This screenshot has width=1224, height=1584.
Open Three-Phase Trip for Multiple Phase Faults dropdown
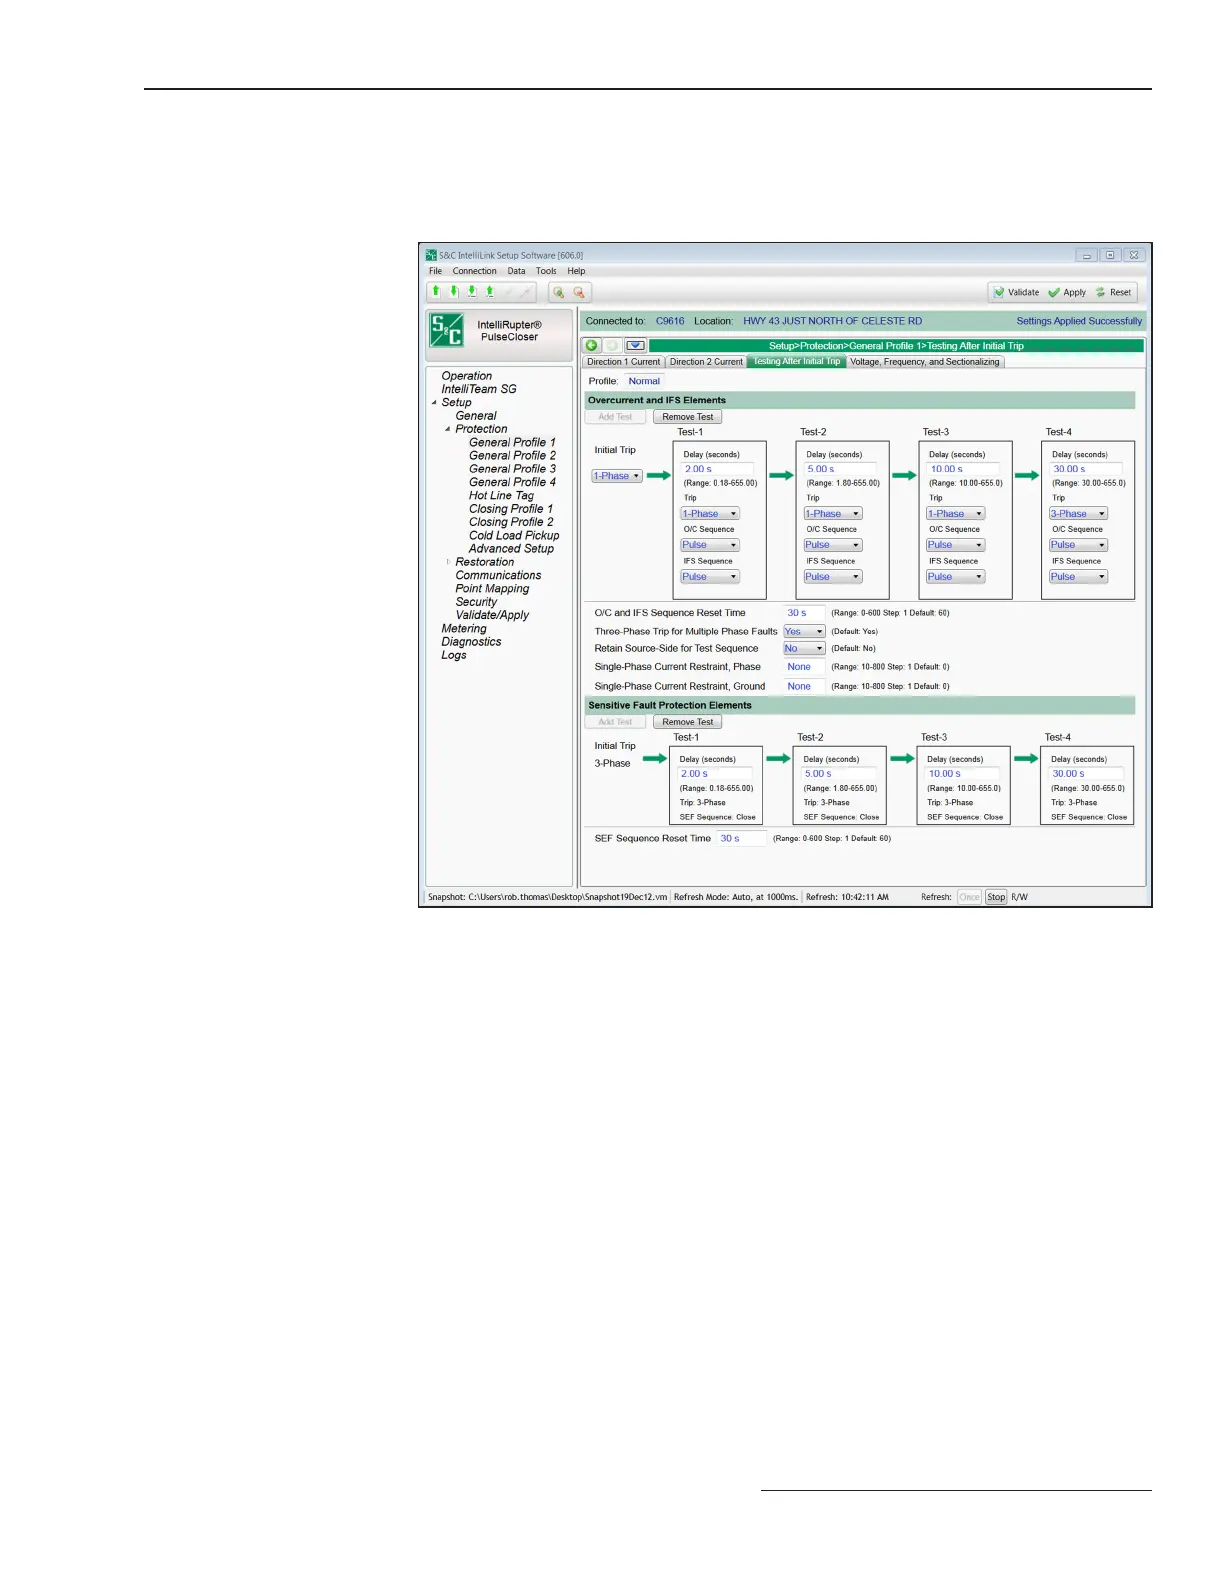(804, 632)
